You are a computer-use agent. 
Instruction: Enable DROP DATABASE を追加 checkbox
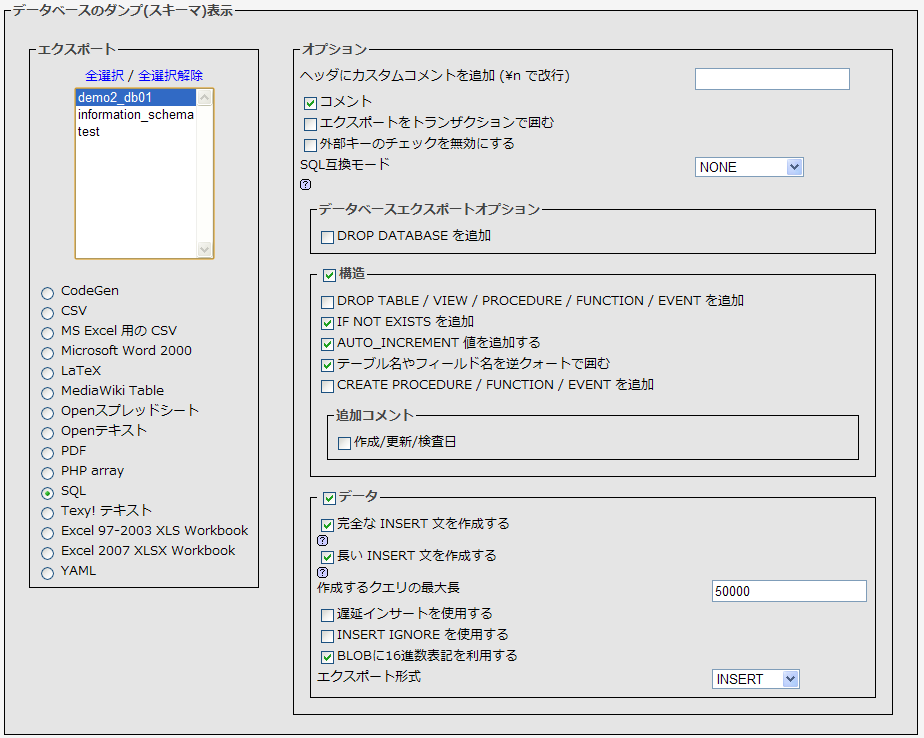coord(327,237)
